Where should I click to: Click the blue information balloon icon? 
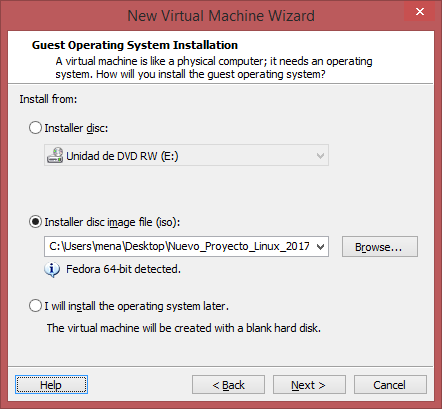[x=52, y=269]
